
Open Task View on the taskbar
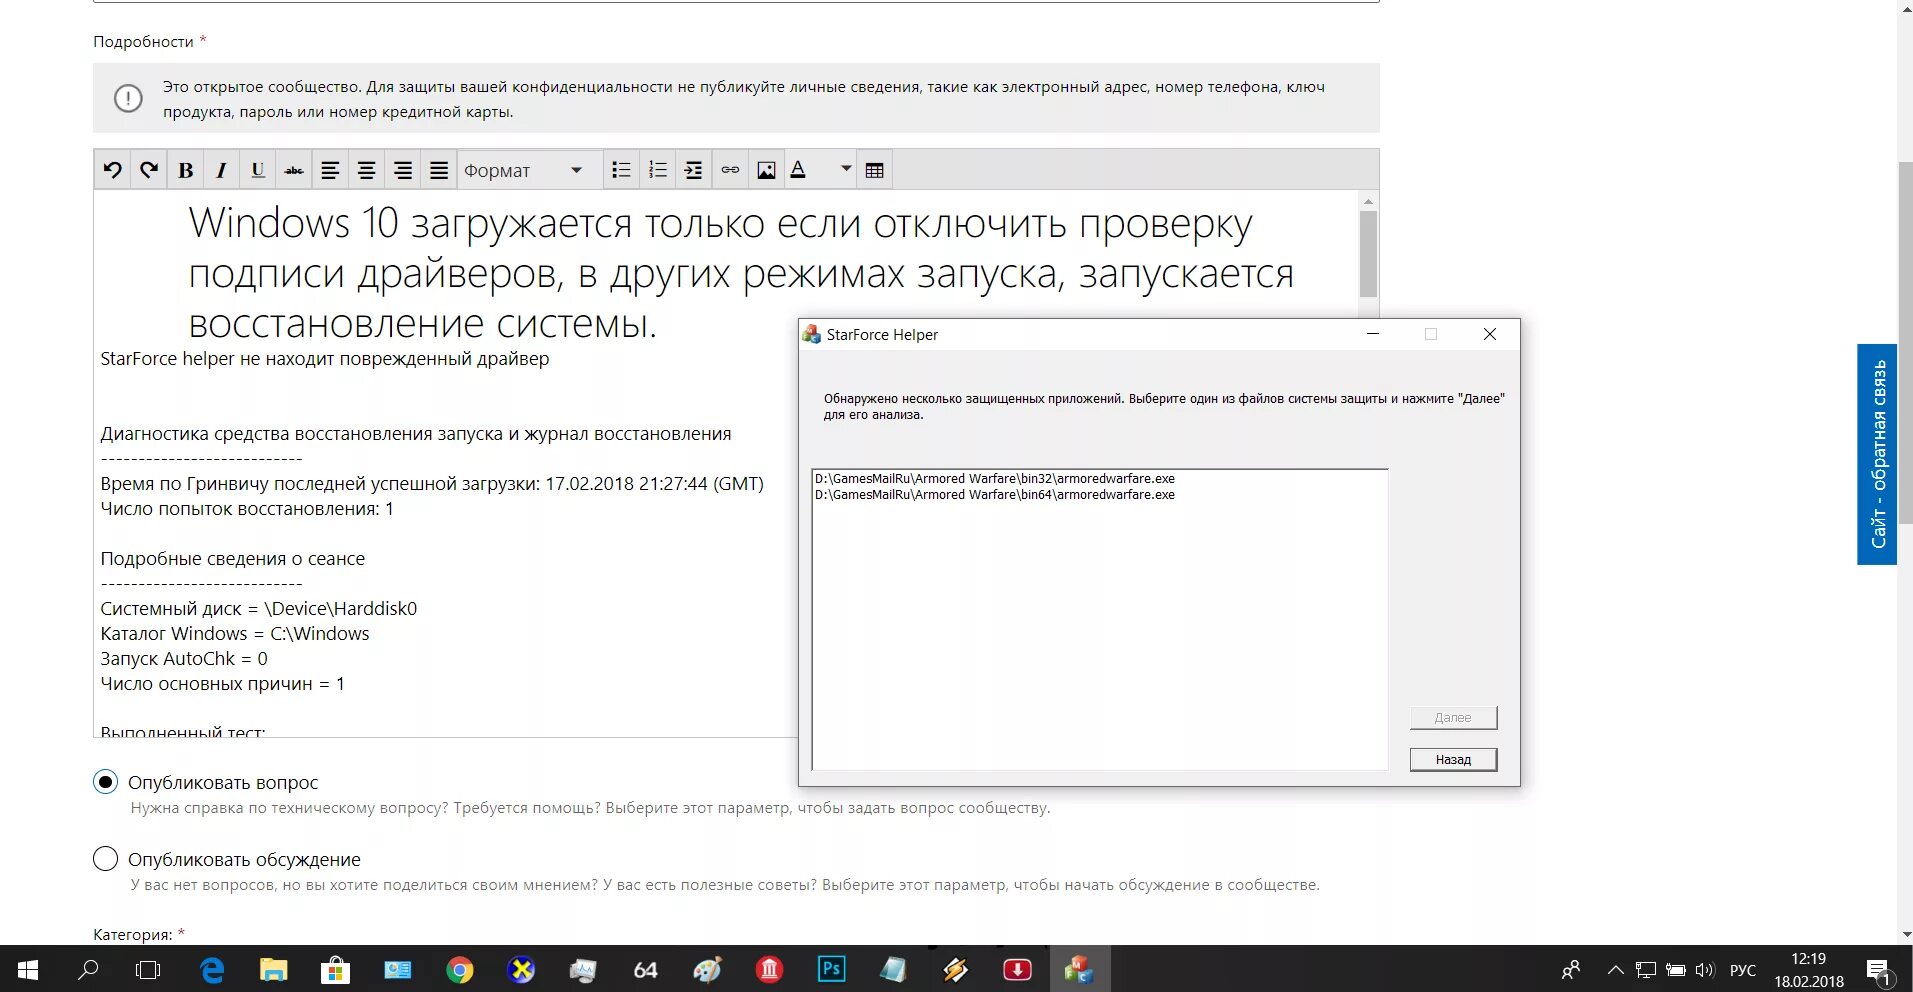(x=148, y=969)
